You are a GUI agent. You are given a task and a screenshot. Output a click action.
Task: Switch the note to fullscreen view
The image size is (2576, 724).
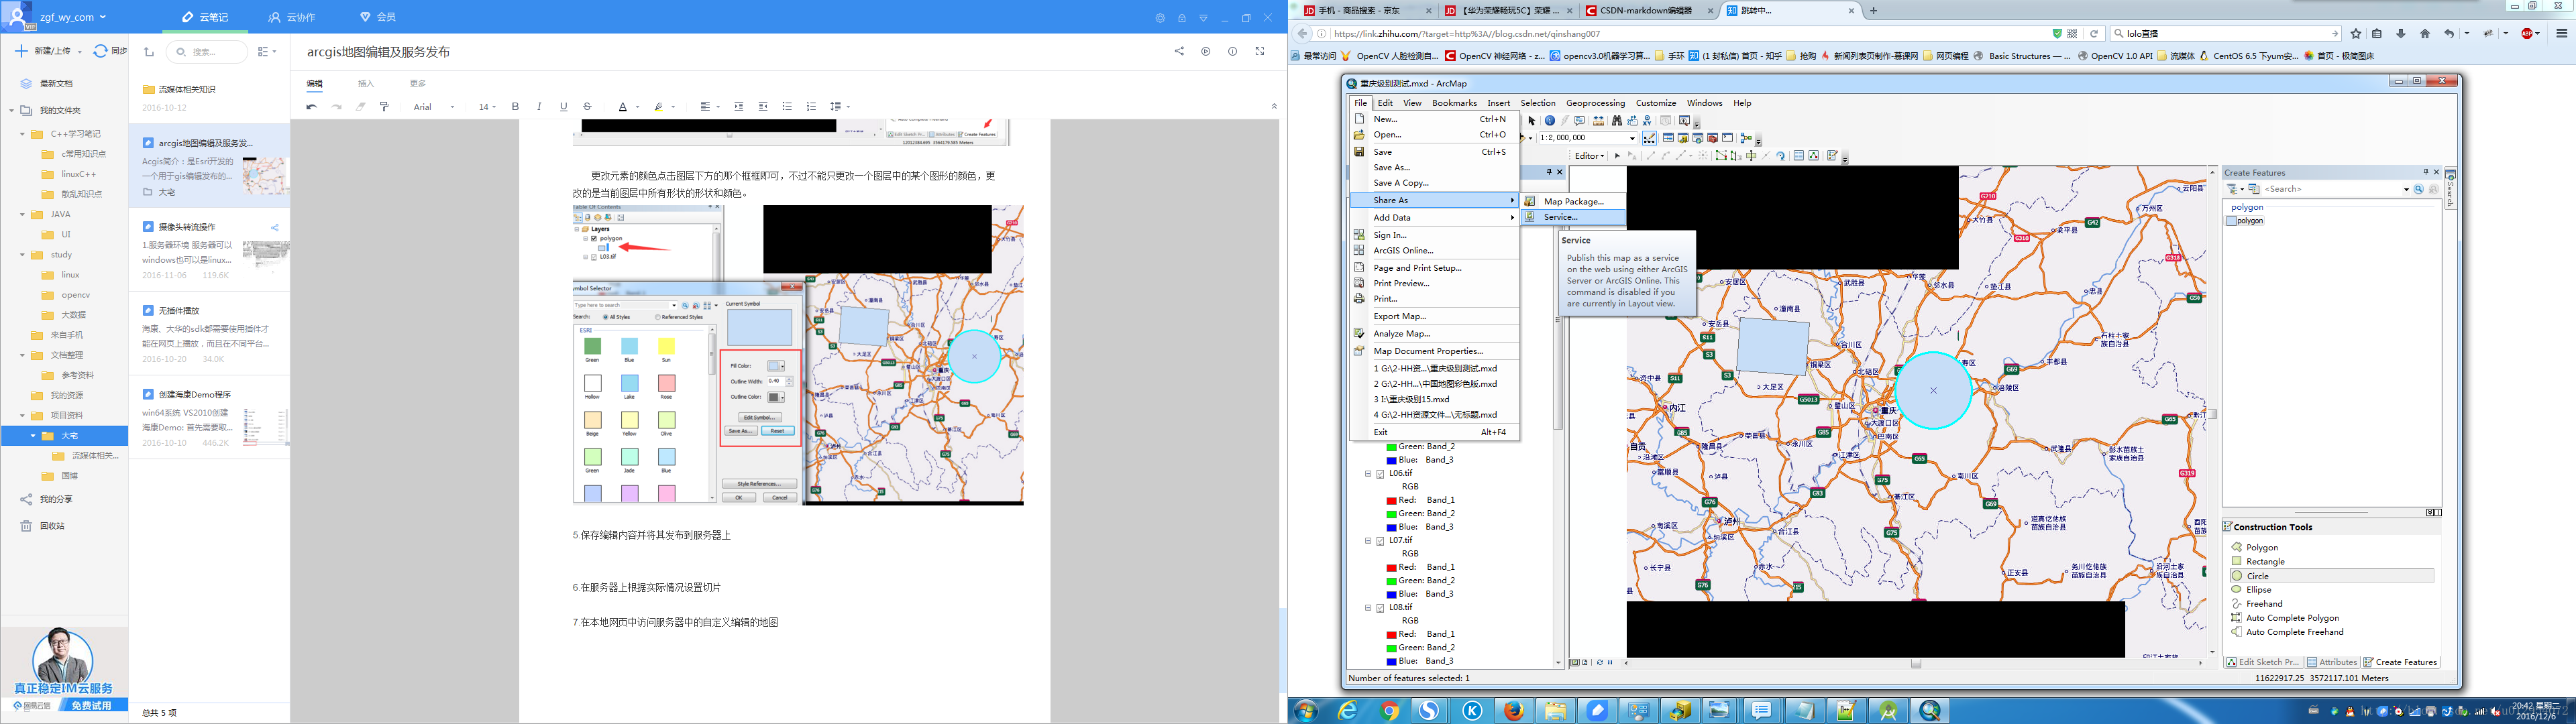1260,51
